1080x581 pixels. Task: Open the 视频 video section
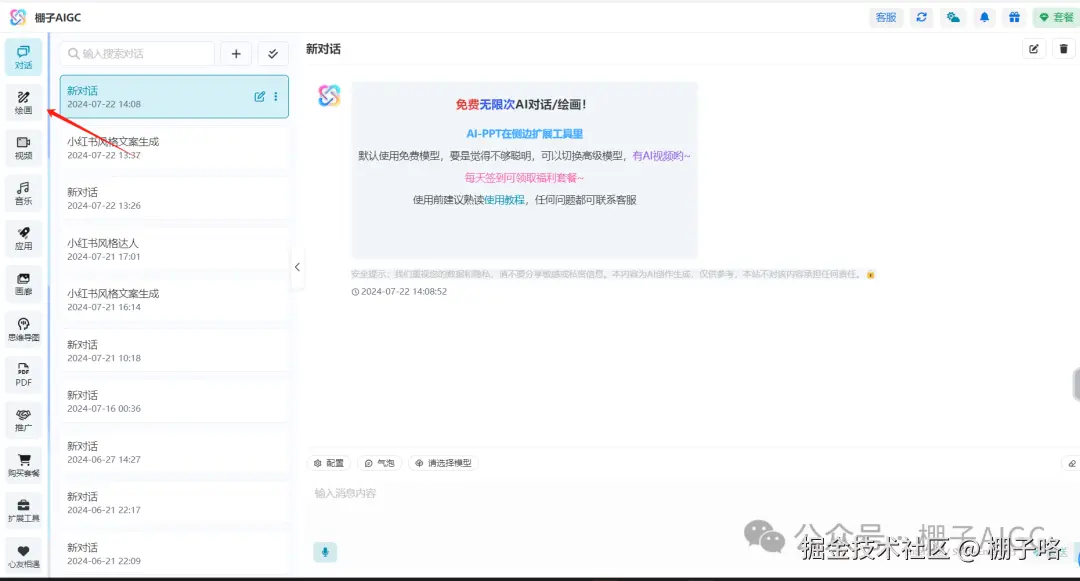pos(23,146)
